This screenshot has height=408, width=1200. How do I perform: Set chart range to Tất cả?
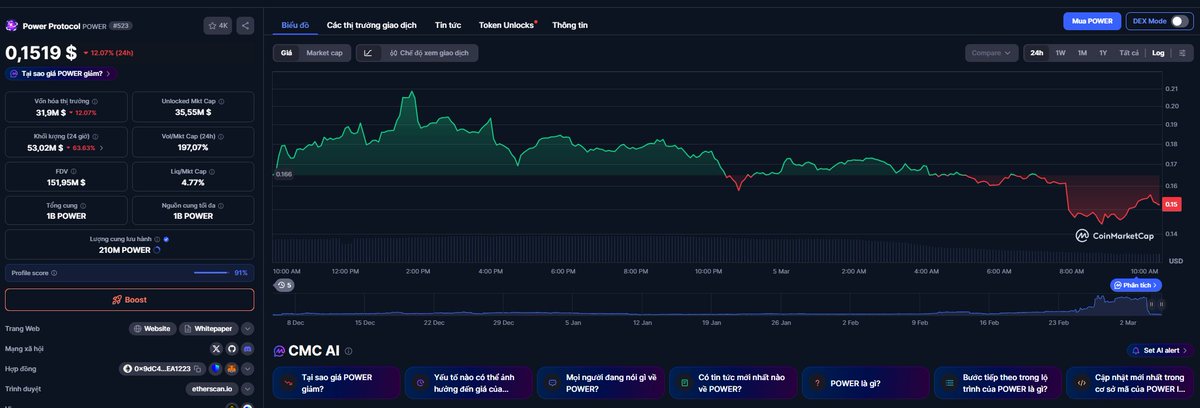(x=1129, y=53)
